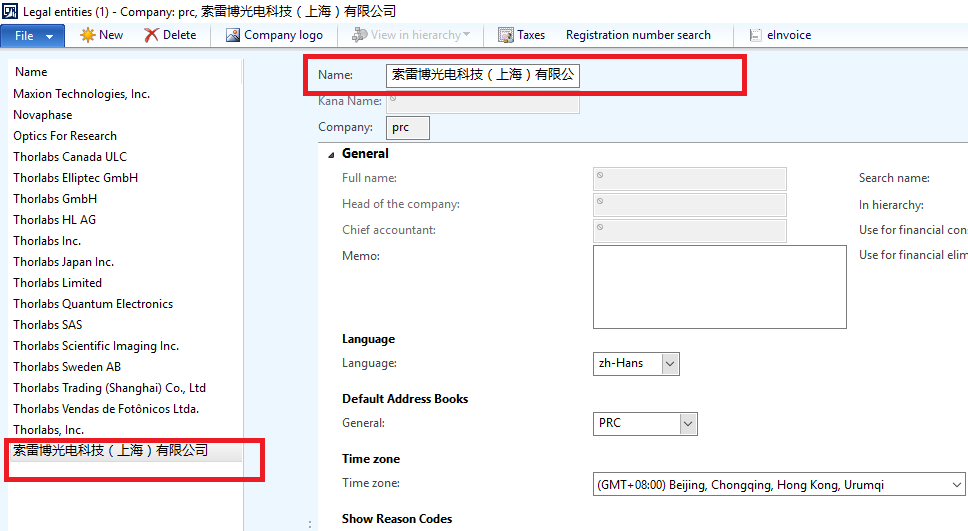Select Thorlabs Japan Inc.

coord(64,262)
